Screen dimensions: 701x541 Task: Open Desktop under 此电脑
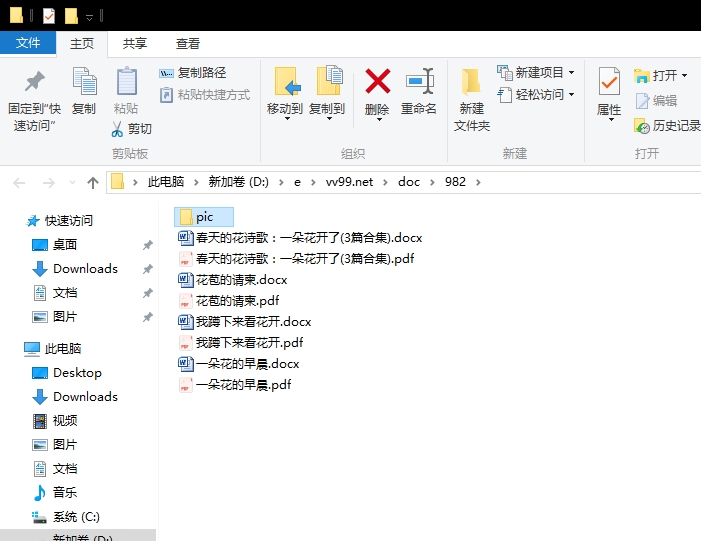tap(67, 373)
